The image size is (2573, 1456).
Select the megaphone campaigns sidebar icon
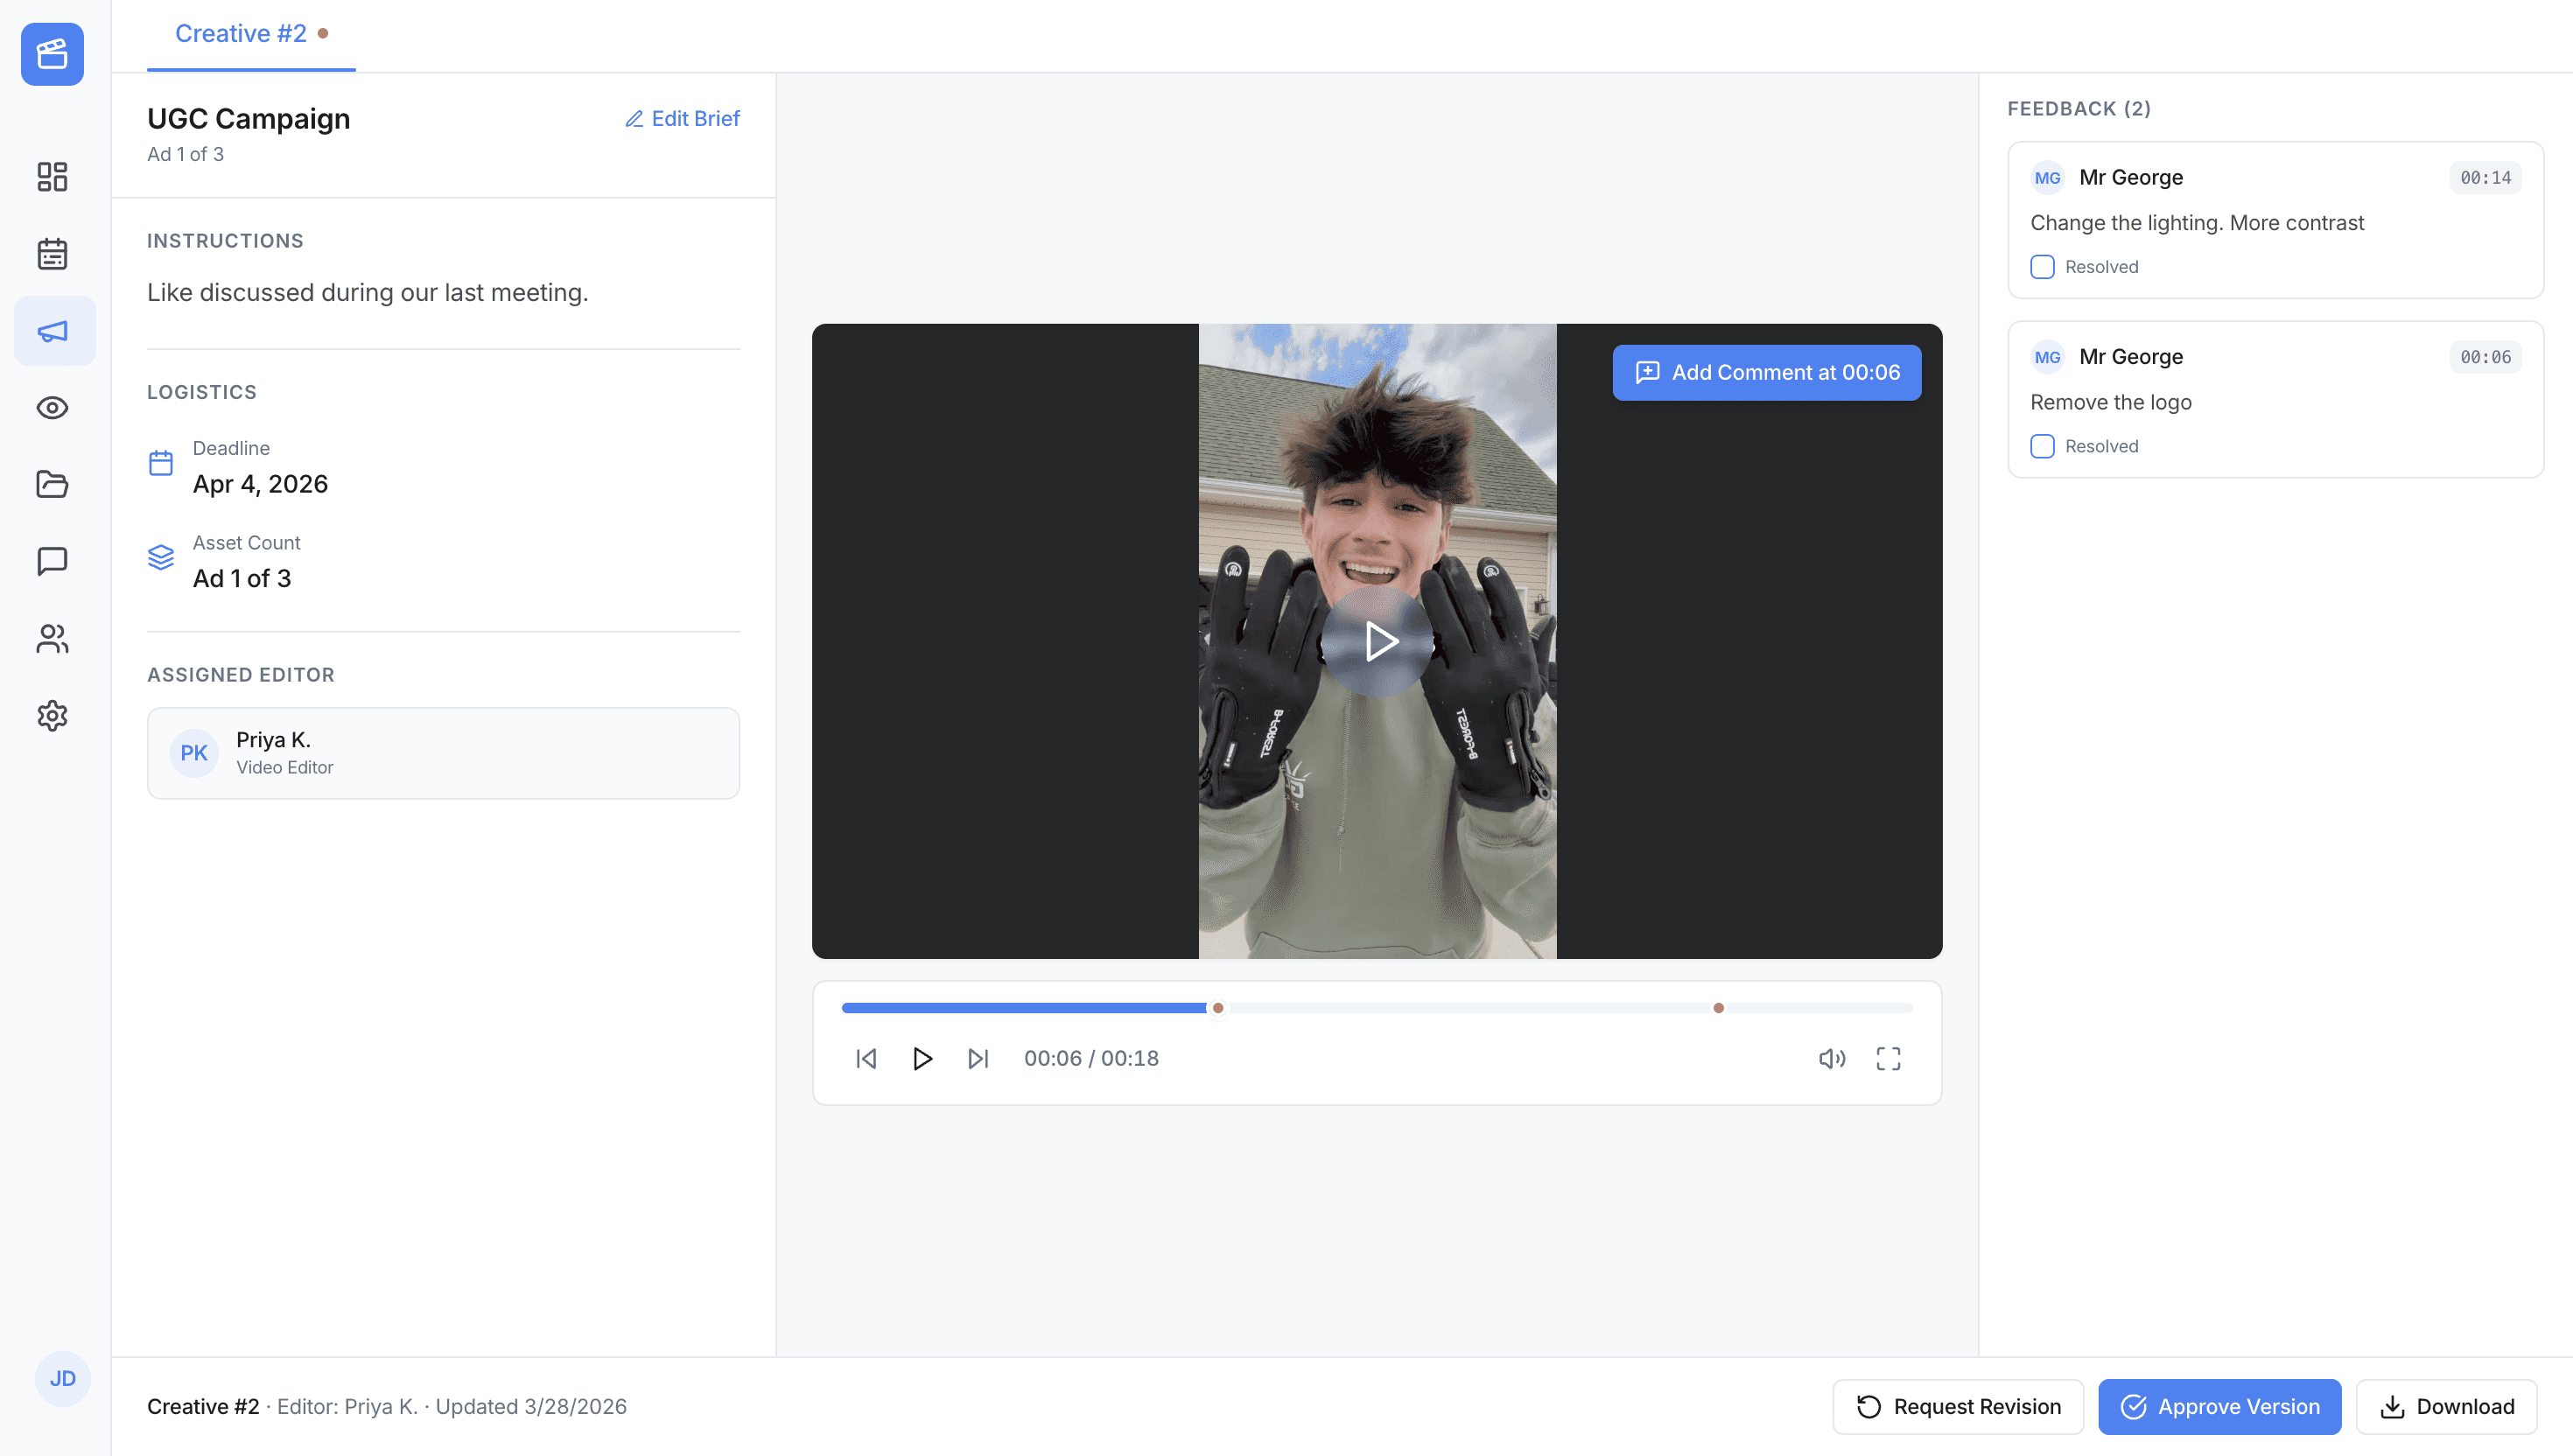click(x=52, y=331)
